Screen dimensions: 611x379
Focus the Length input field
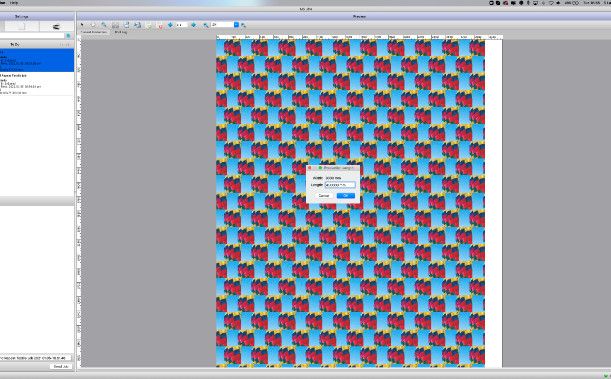point(340,185)
